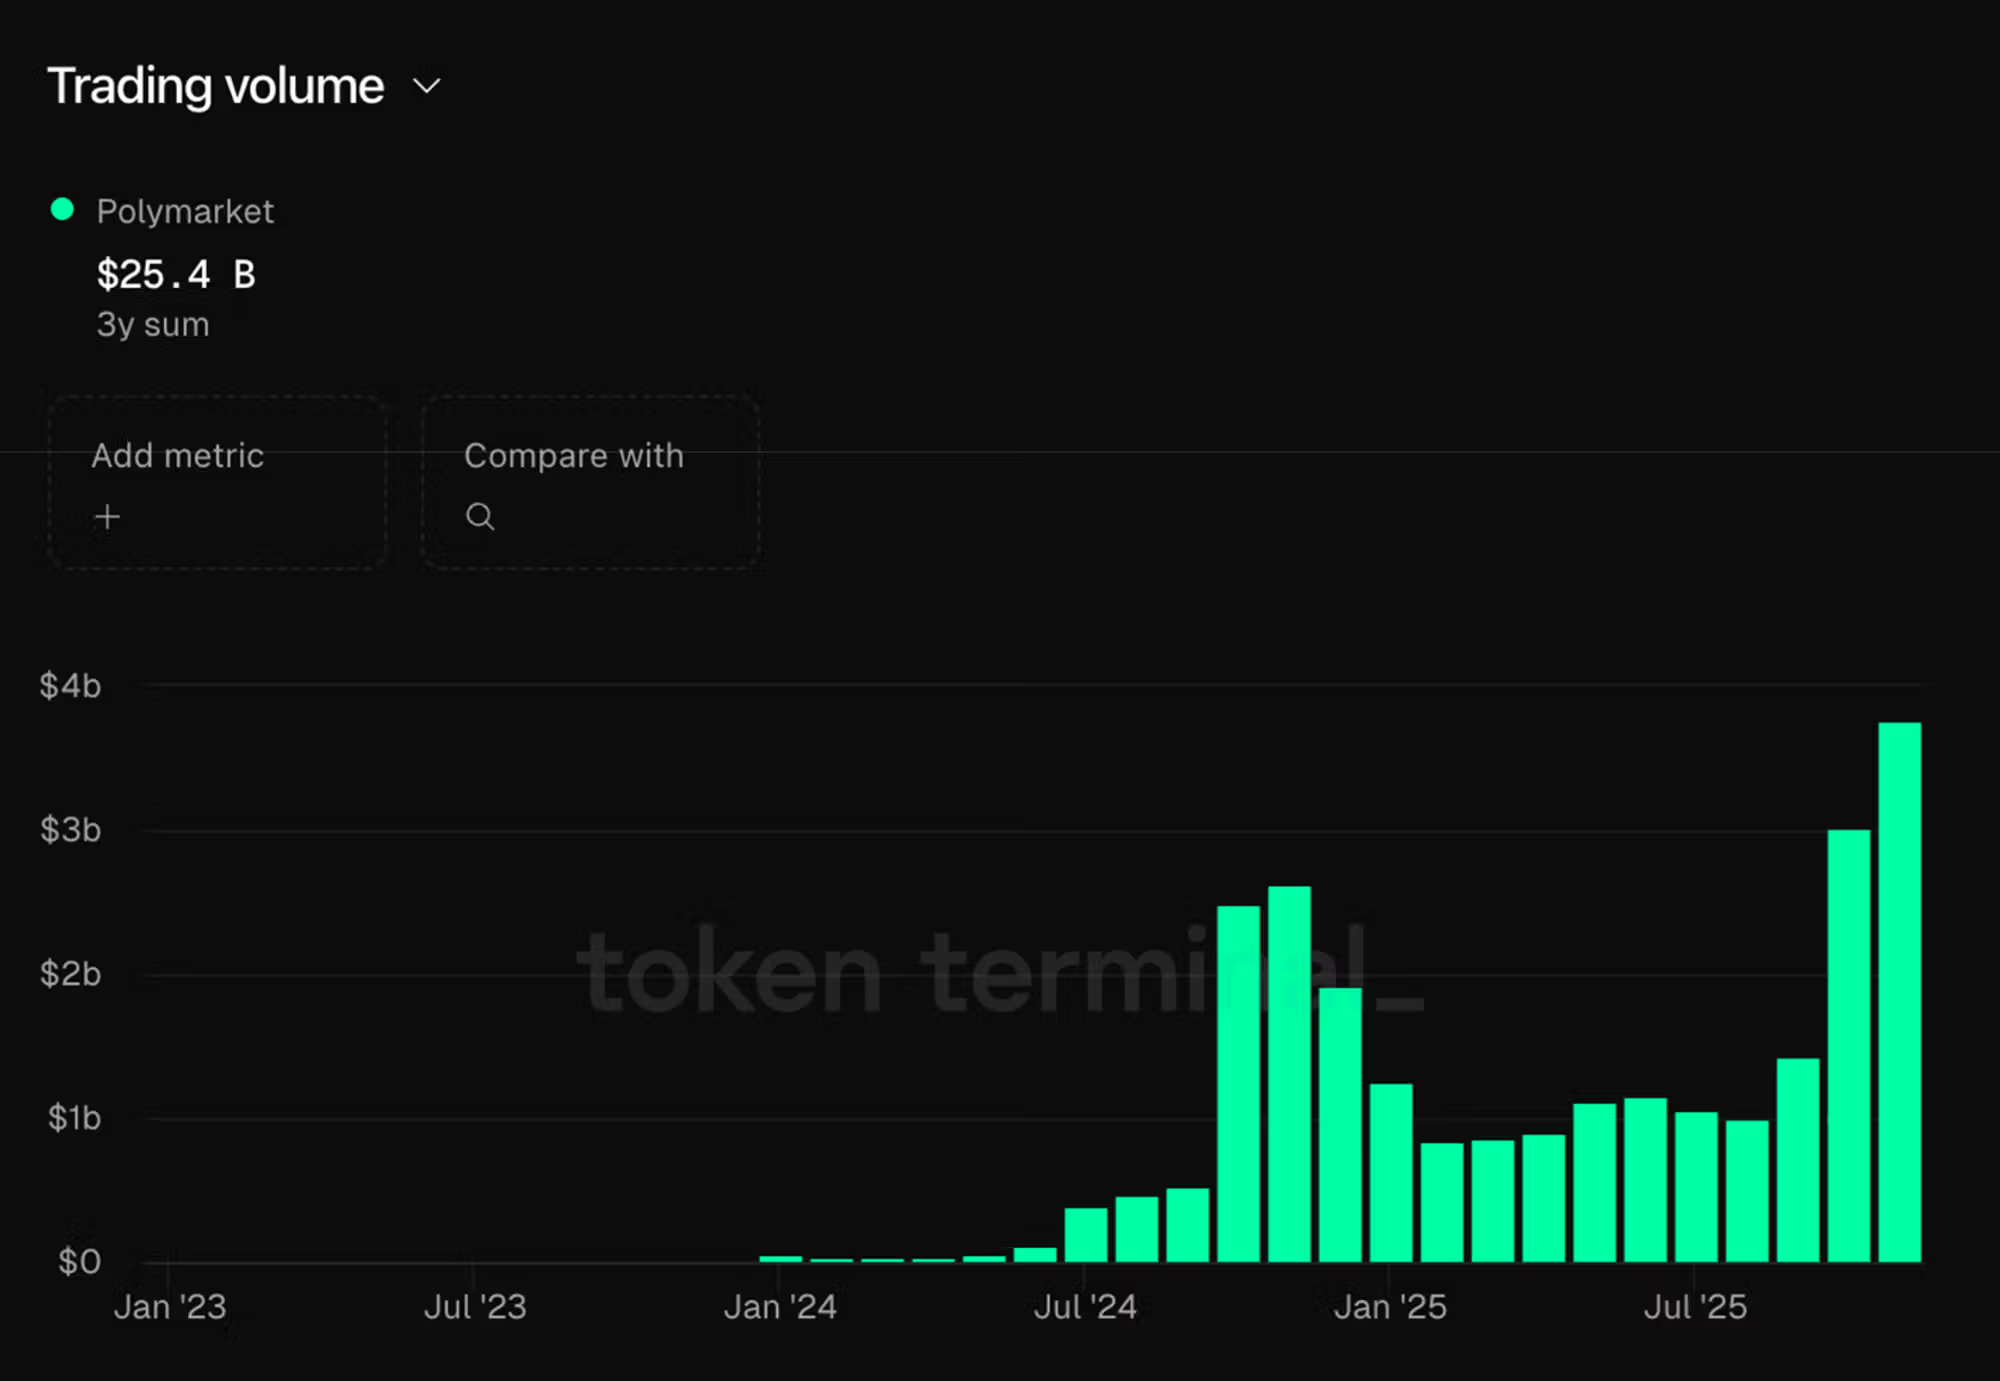2000x1381 pixels.
Task: Open the Compare with search box
Action: [x=590, y=482]
